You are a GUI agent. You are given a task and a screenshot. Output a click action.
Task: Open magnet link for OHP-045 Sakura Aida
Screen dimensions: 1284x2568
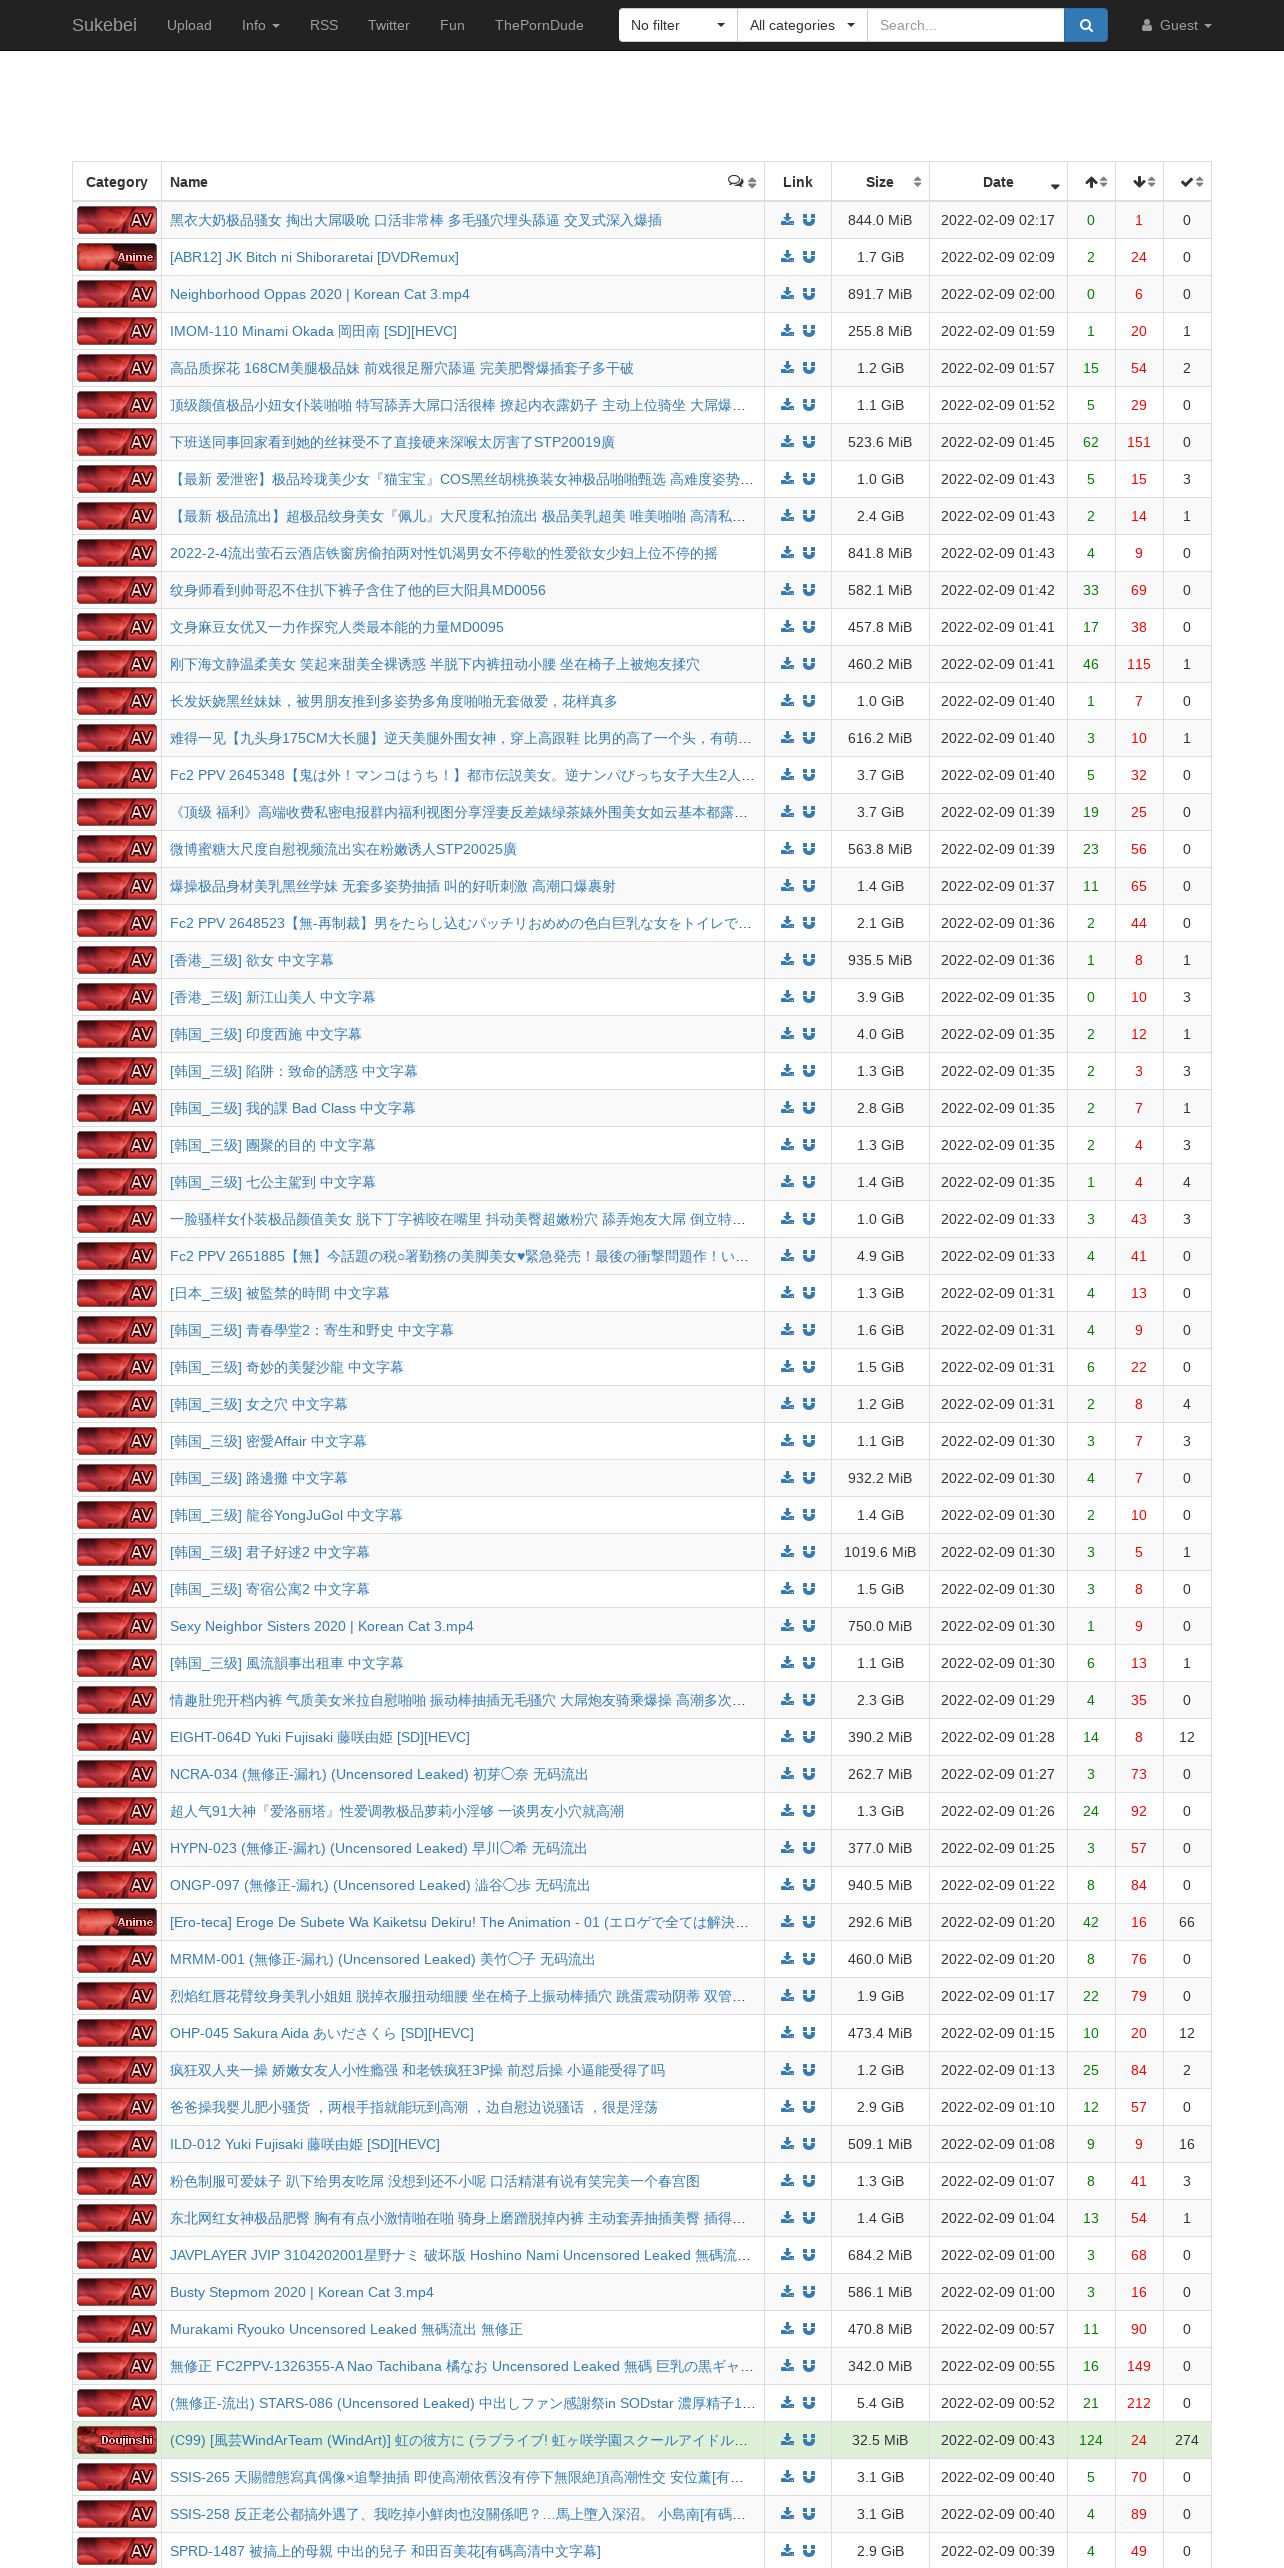pyautogui.click(x=809, y=2033)
